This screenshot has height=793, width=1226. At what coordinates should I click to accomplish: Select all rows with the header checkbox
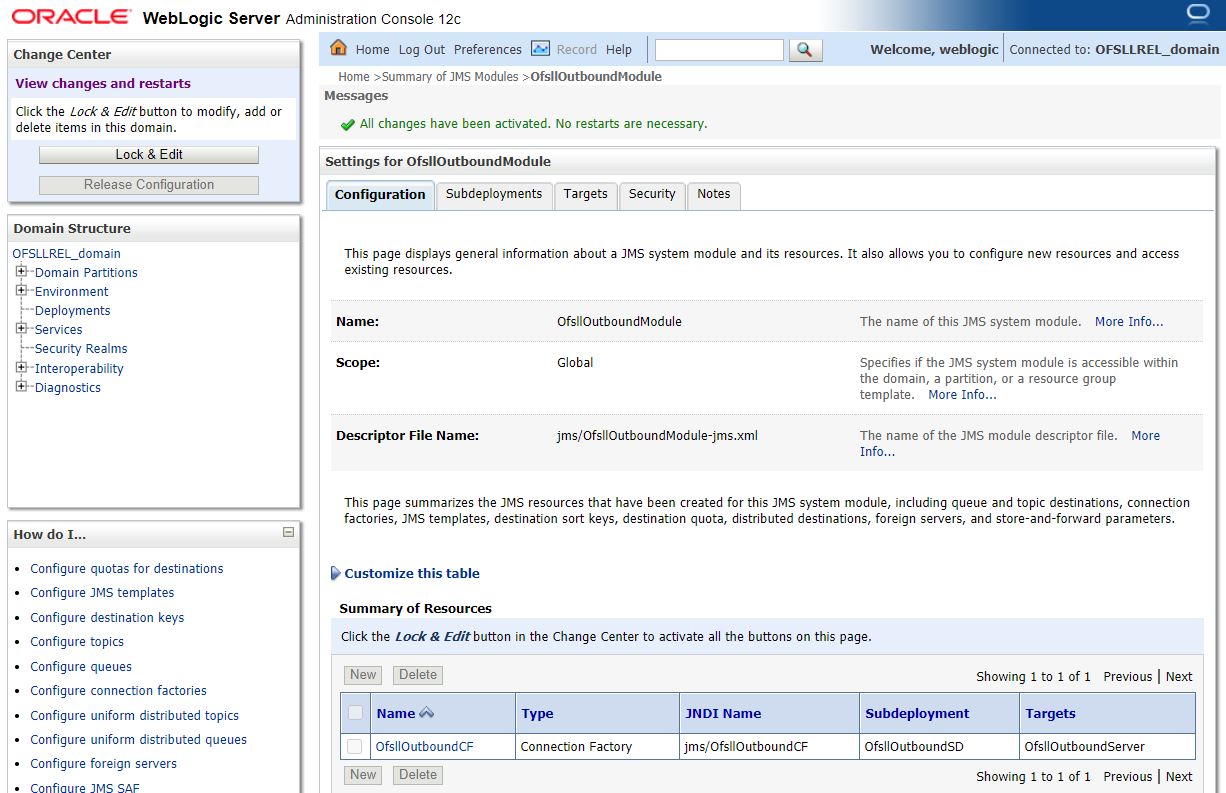(x=355, y=713)
